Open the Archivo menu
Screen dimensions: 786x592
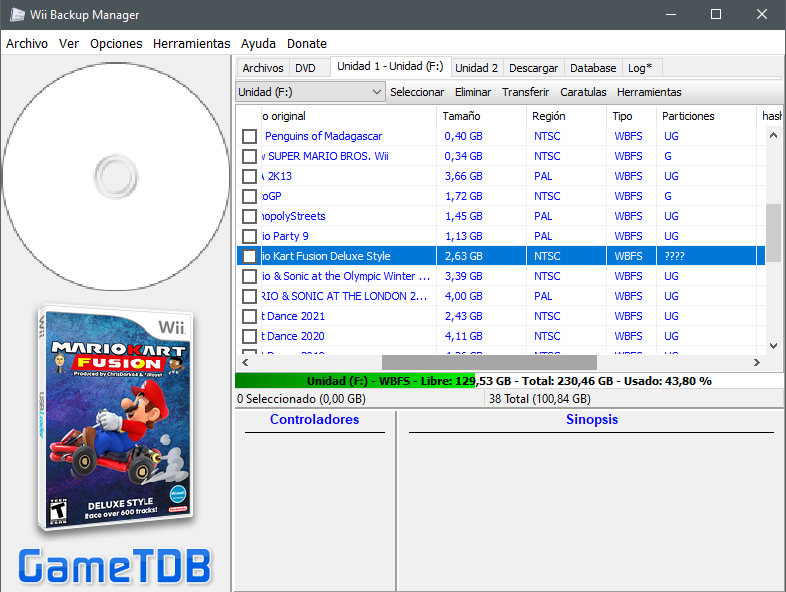(27, 44)
